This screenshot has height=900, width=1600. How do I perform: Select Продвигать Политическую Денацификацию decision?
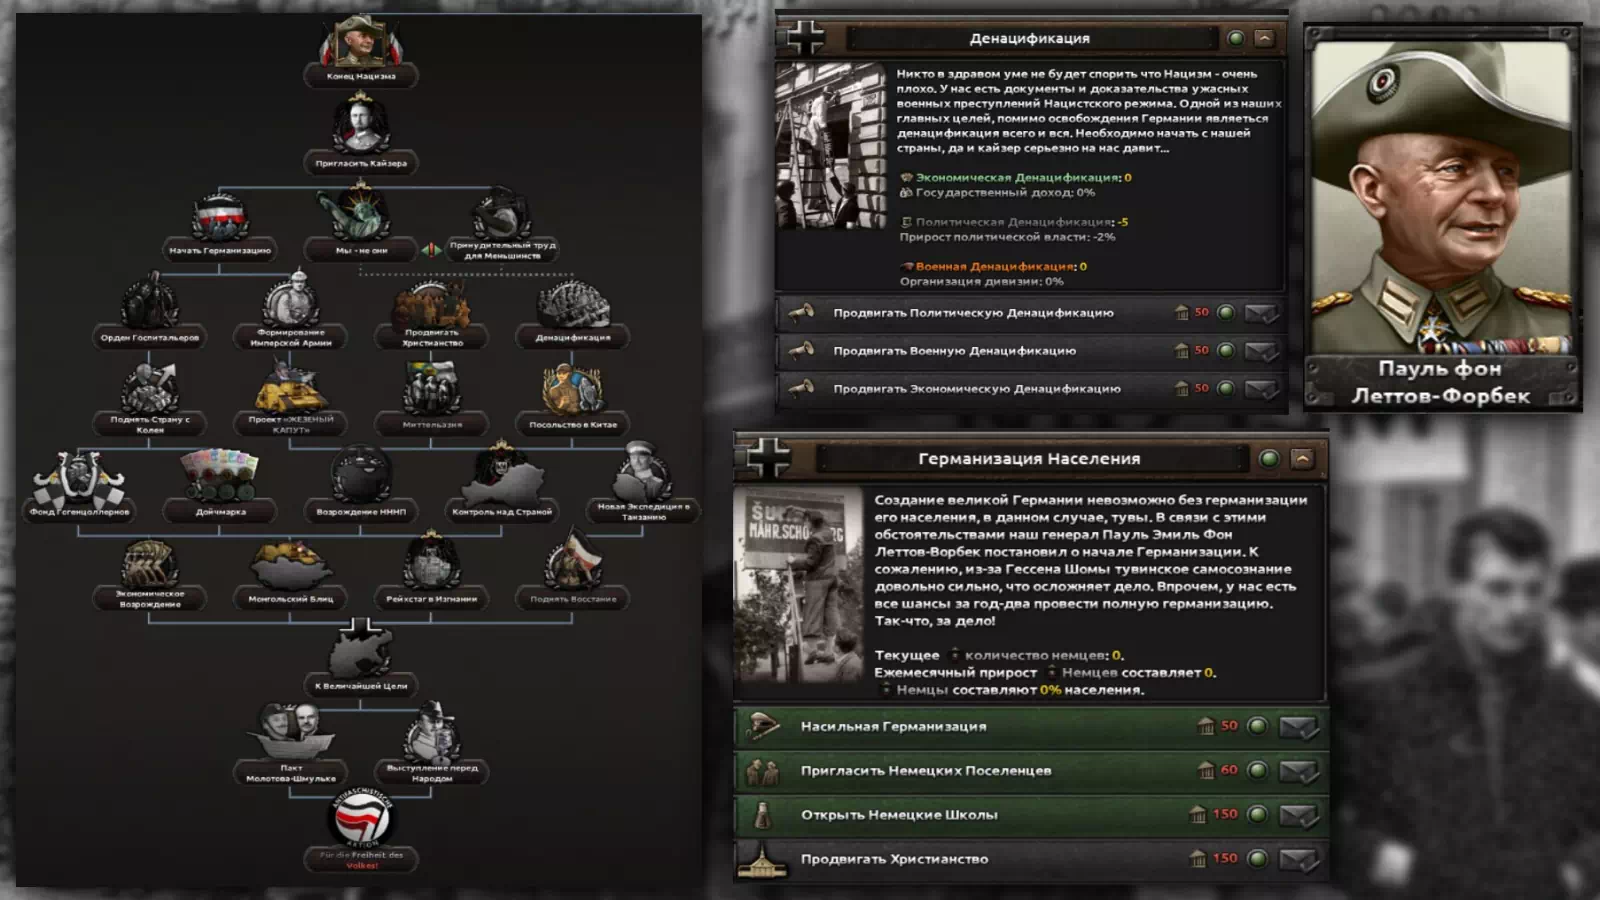click(1030, 313)
